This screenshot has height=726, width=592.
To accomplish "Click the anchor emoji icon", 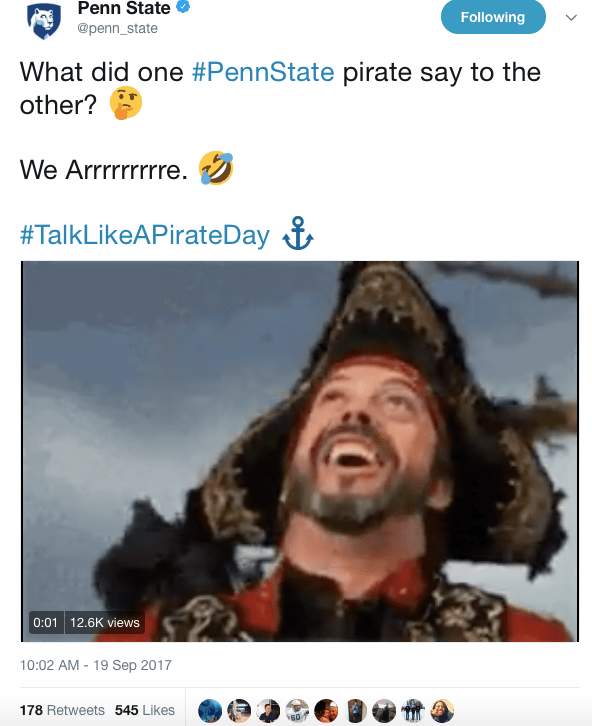I will (298, 233).
